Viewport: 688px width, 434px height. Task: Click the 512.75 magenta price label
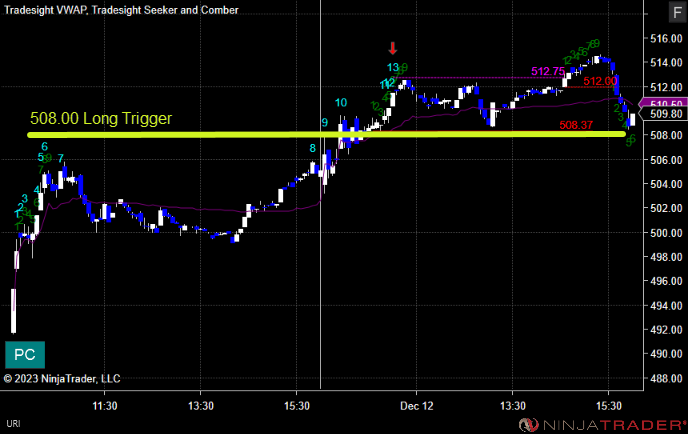point(548,71)
